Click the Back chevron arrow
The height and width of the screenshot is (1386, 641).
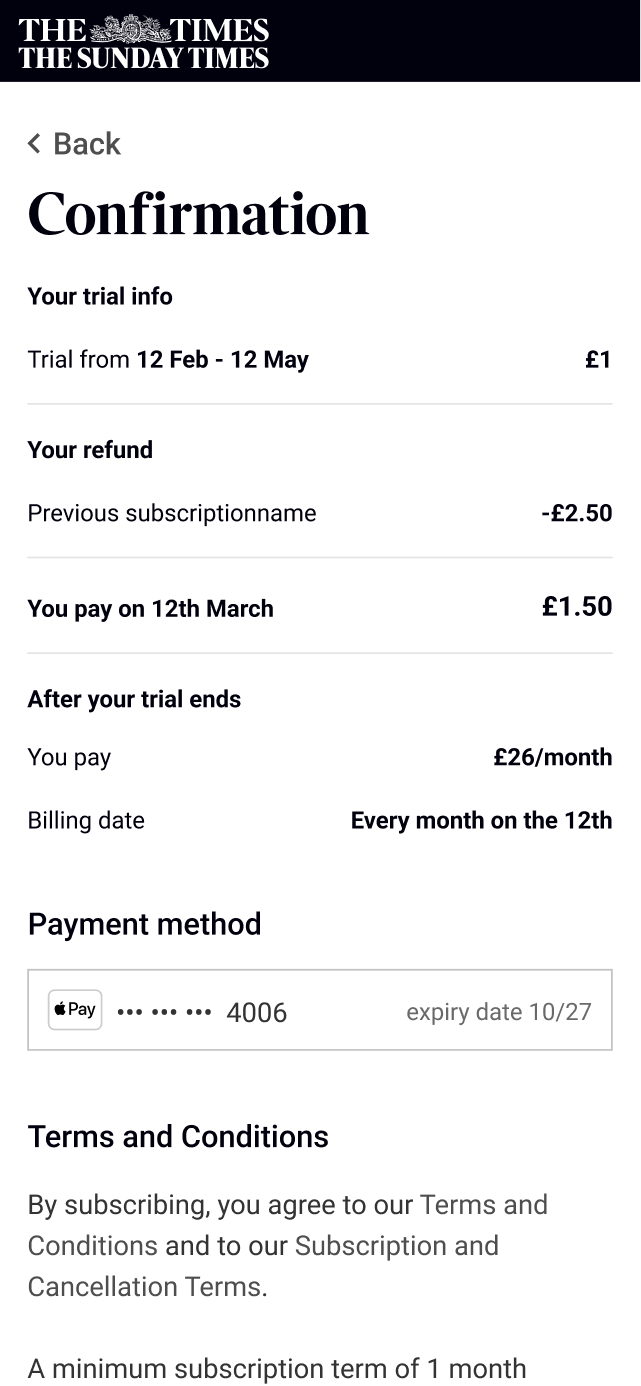34,144
